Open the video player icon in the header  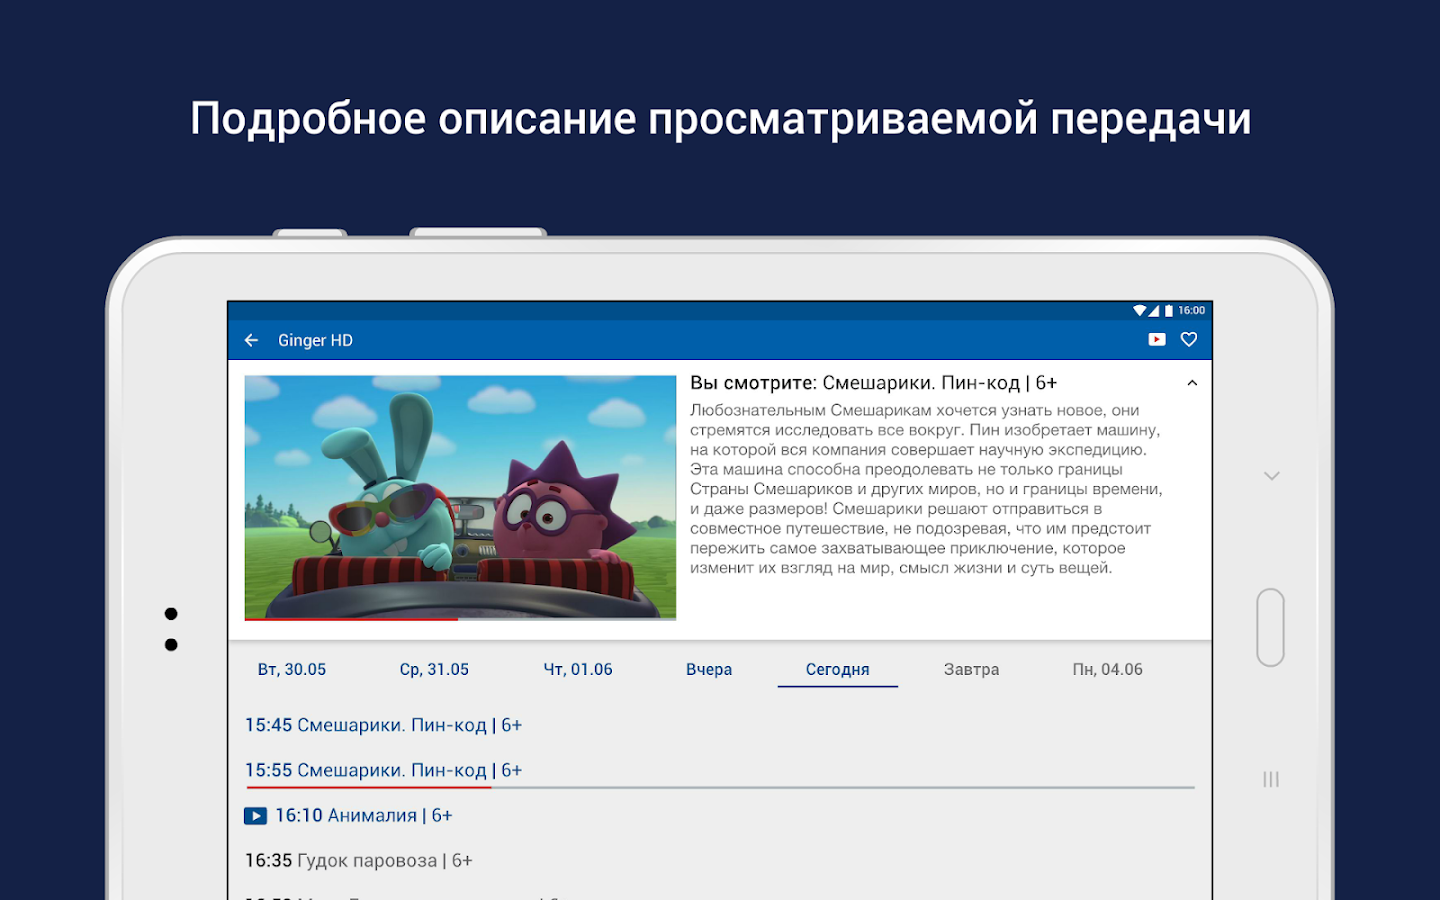tap(1157, 340)
